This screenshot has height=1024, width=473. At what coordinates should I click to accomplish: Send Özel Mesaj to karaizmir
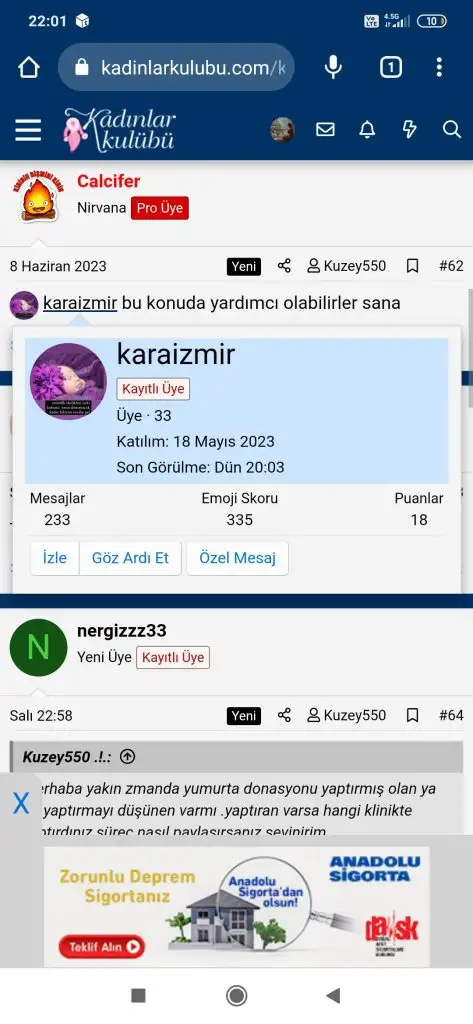pyautogui.click(x=237, y=558)
